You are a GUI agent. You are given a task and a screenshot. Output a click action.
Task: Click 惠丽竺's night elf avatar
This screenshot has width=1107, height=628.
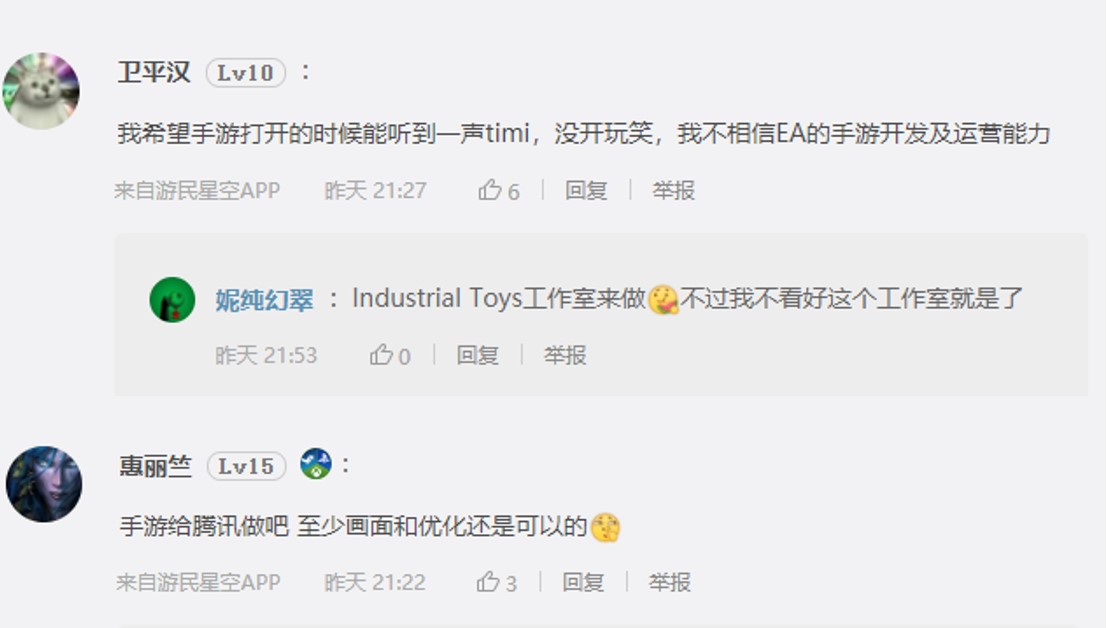pos(44,484)
